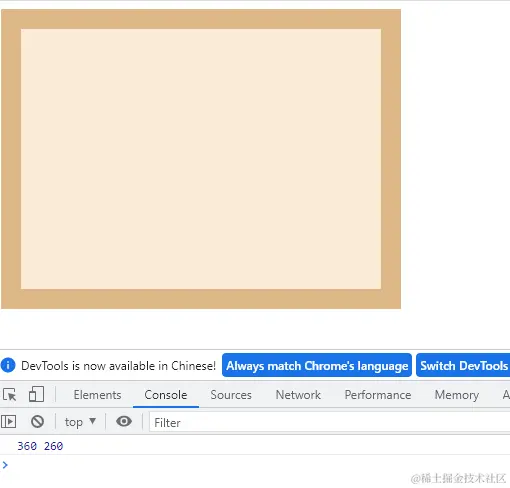Screen dimensions: 510x488
Task: Open the top JavaScript context dropdown
Action: click(x=80, y=422)
